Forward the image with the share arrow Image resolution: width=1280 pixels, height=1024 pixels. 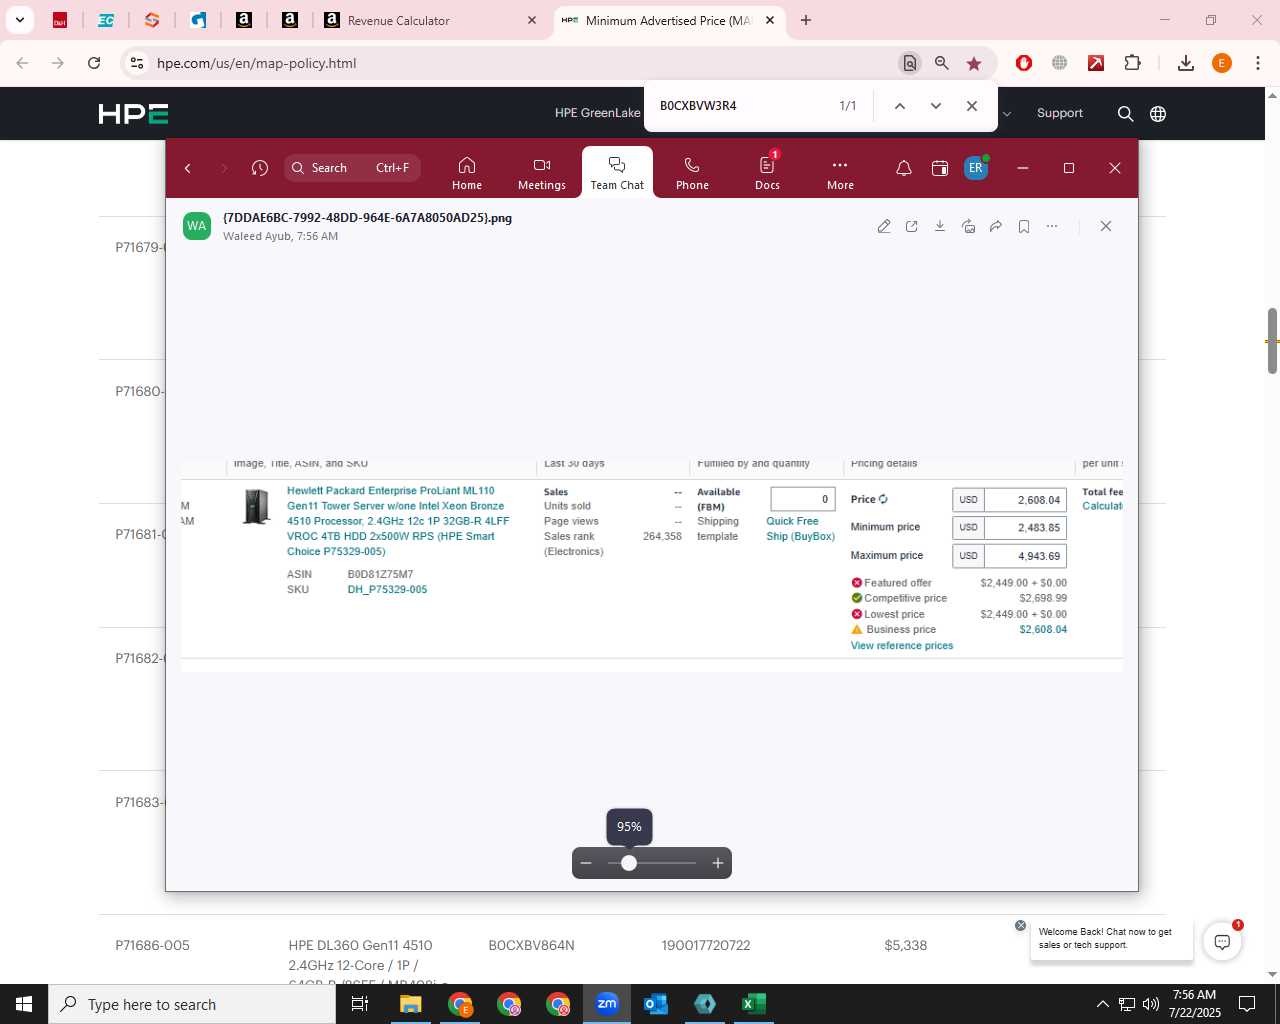click(996, 226)
